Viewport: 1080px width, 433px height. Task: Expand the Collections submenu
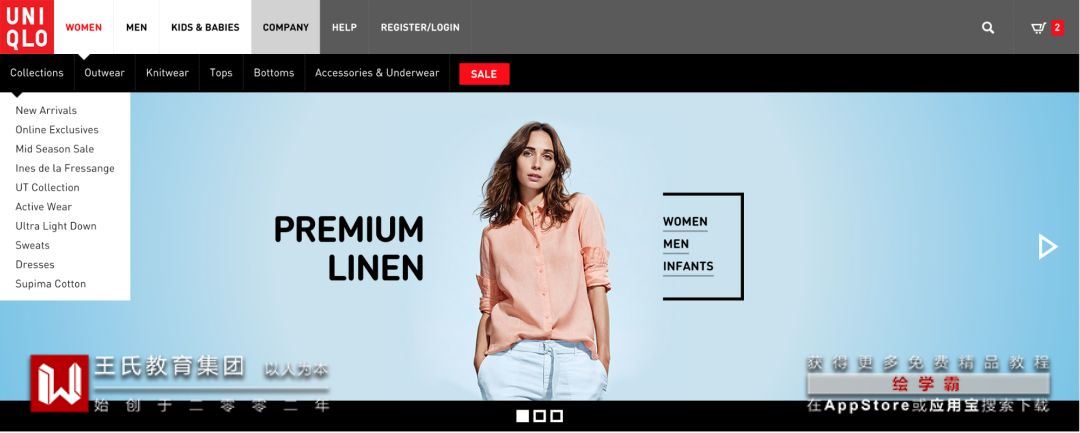[37, 73]
